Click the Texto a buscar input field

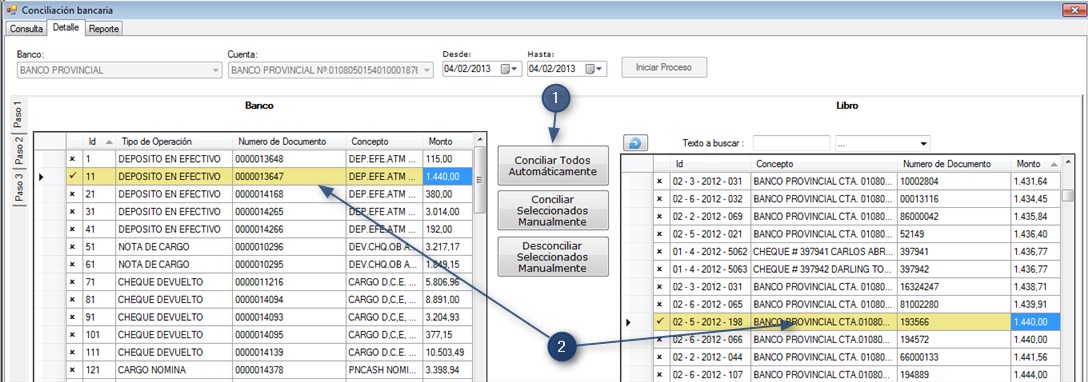tap(791, 144)
